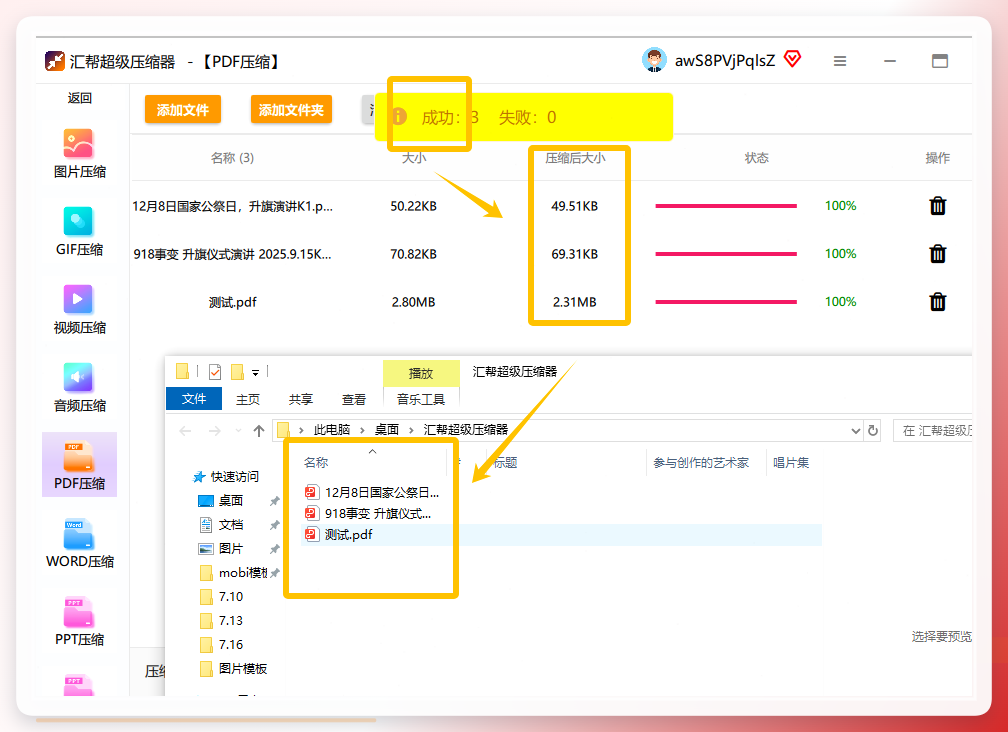1008x732 pixels.
Task: Open the 图片模板 folder in navigation pane
Action: coord(234,668)
